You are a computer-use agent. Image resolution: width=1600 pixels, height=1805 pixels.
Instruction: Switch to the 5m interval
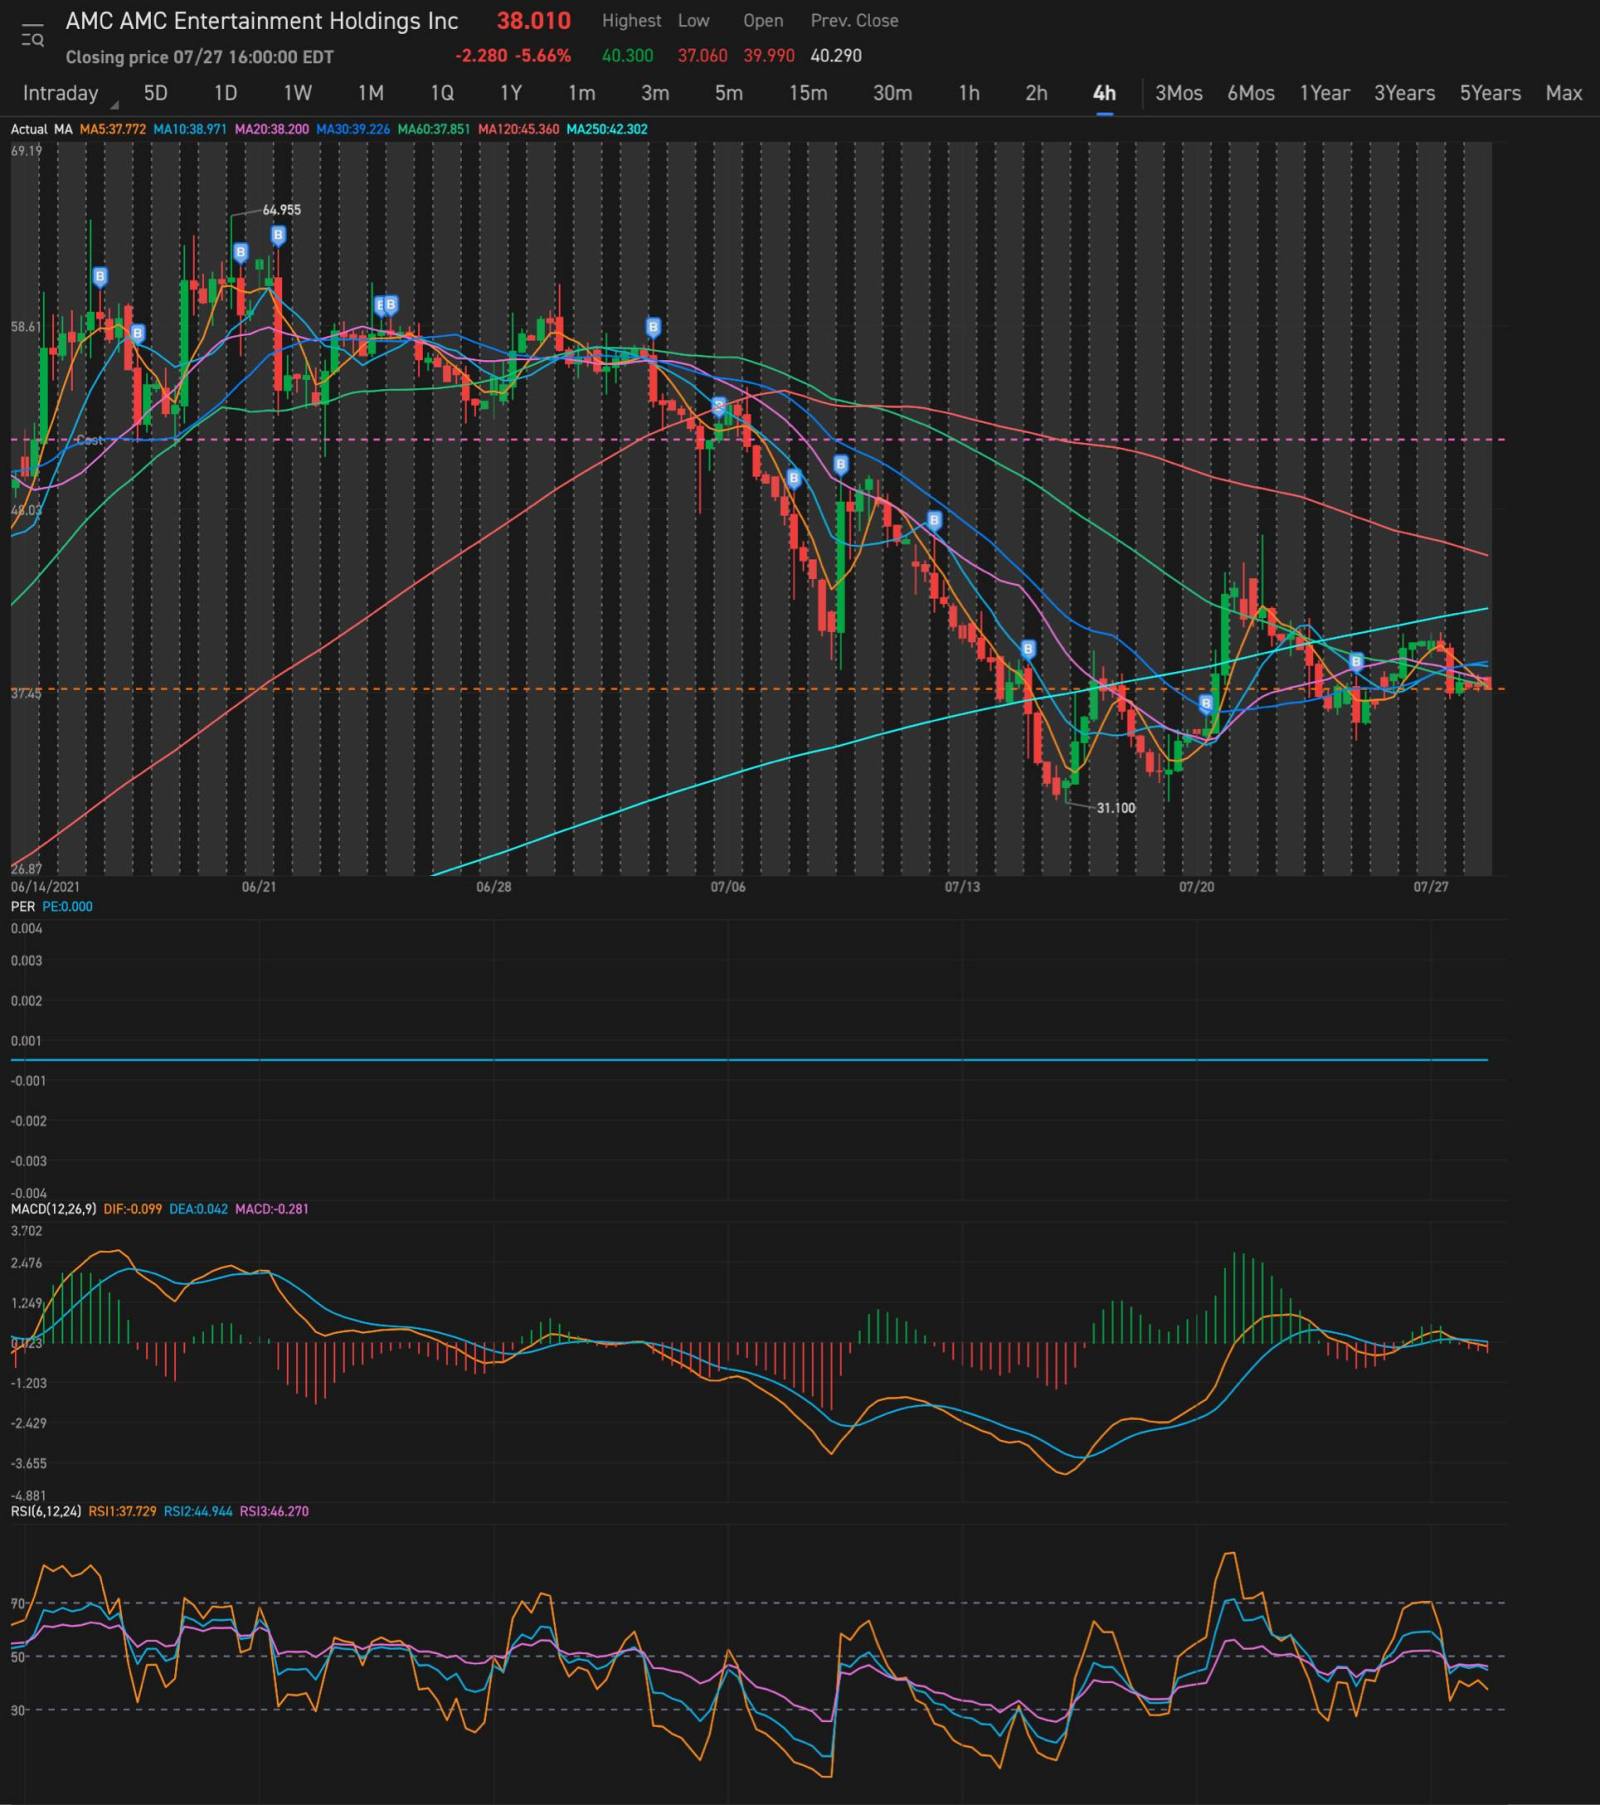[x=729, y=93]
